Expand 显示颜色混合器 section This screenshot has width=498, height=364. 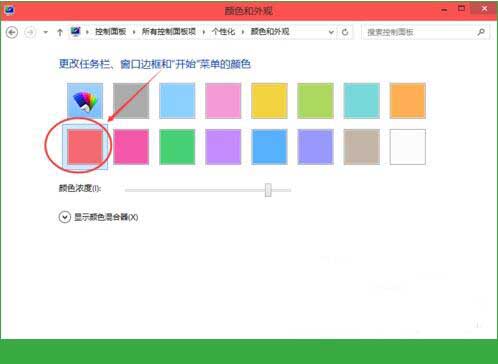(x=65, y=217)
